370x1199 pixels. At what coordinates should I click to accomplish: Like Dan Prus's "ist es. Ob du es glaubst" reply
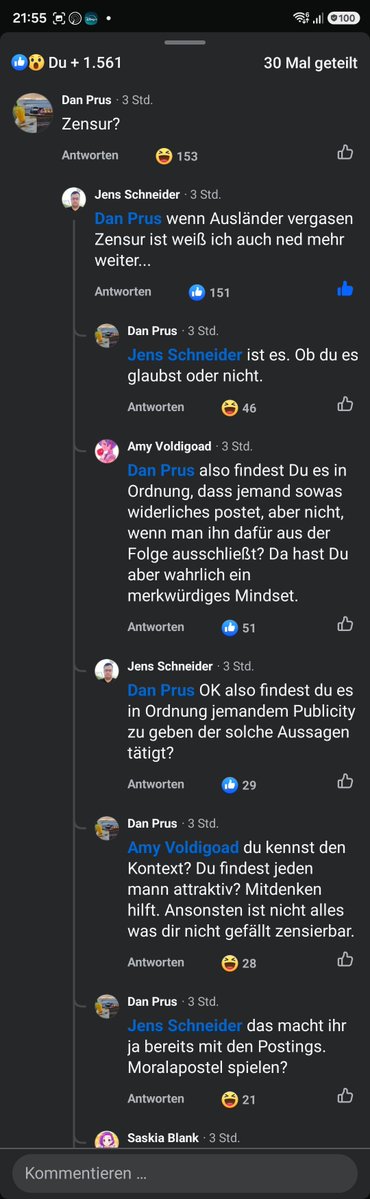pyautogui.click(x=345, y=404)
